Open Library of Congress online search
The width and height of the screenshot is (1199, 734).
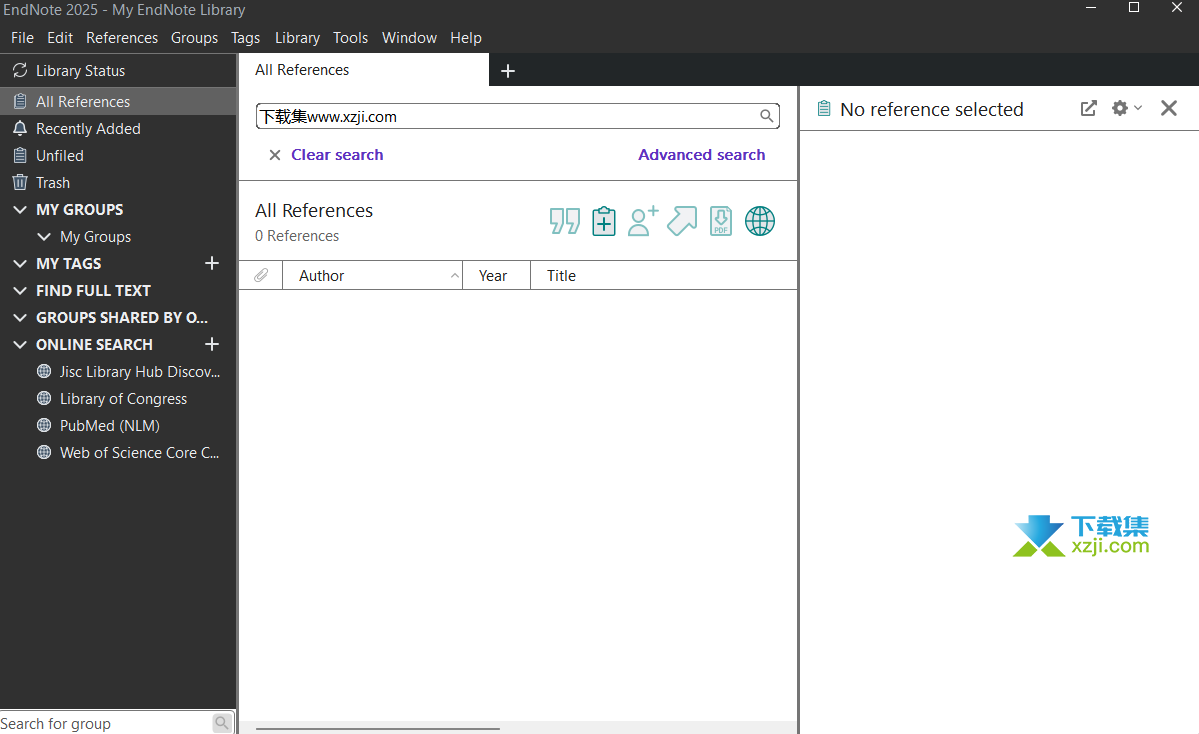[x=123, y=398]
